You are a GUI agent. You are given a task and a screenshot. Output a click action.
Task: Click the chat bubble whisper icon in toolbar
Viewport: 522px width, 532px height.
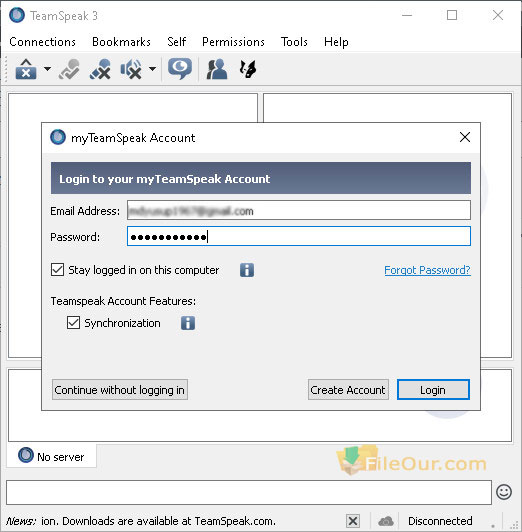pos(180,69)
